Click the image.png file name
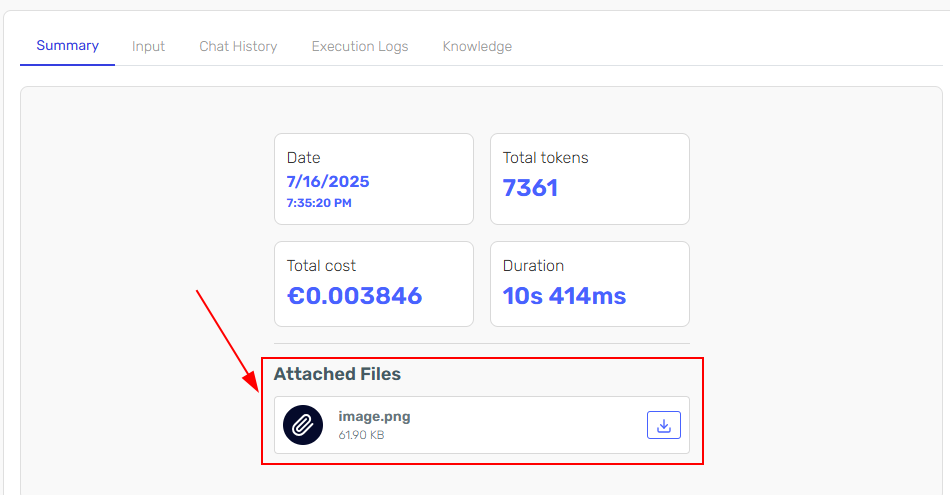This screenshot has width=950, height=495. [374, 417]
